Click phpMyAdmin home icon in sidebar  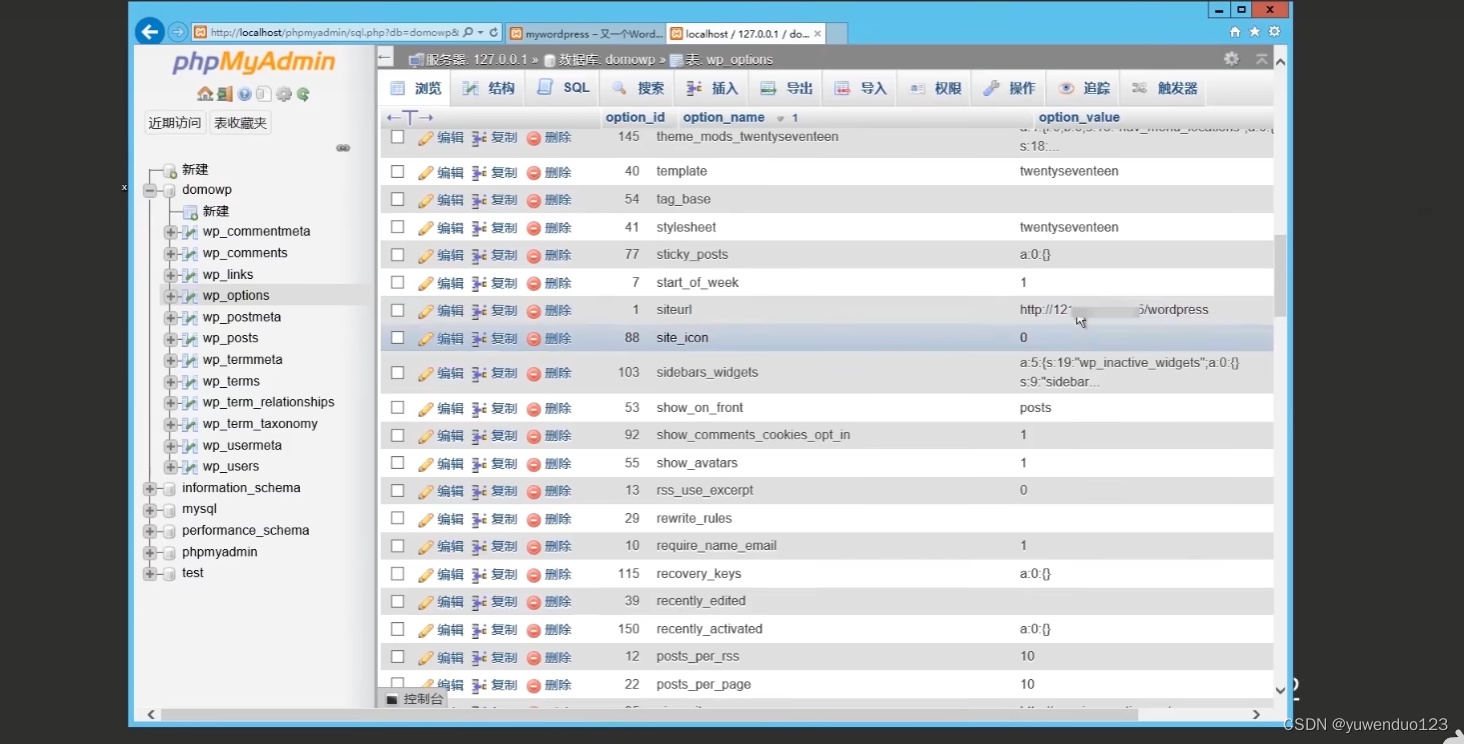point(205,94)
